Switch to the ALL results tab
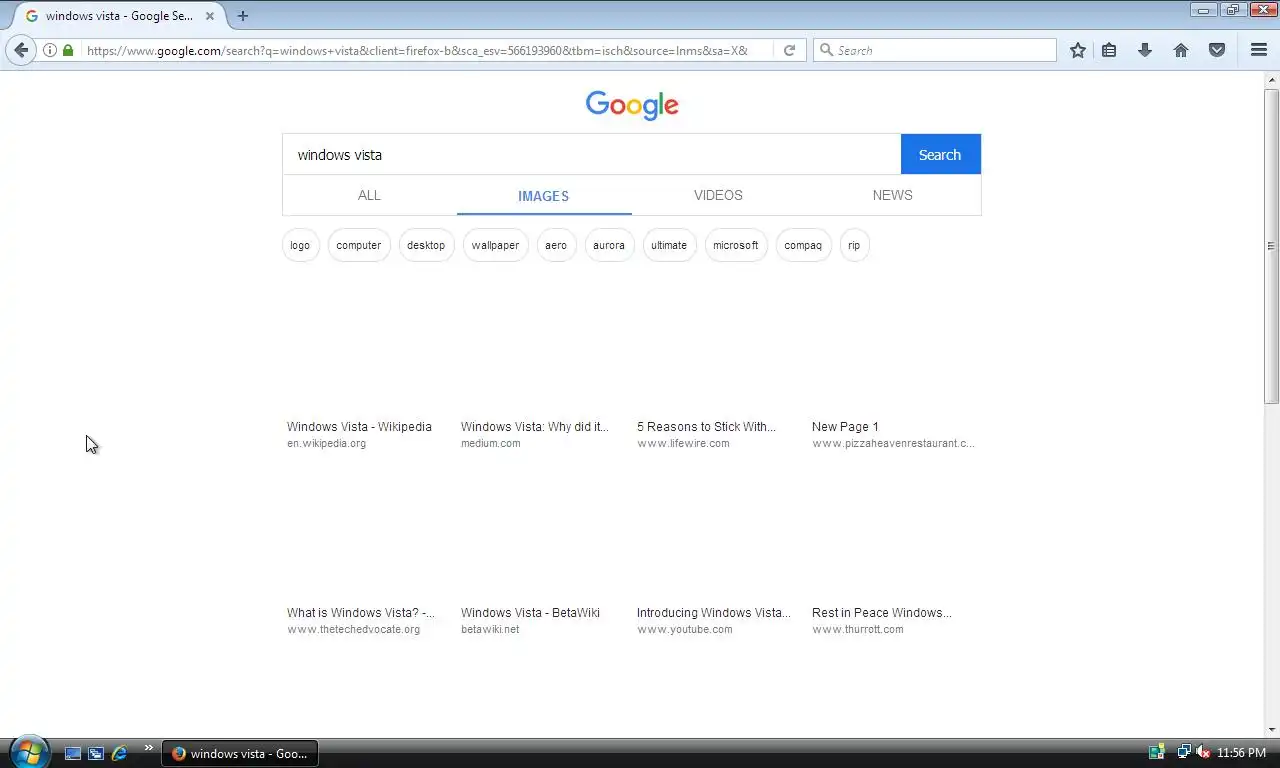Viewport: 1280px width, 768px height. (369, 195)
